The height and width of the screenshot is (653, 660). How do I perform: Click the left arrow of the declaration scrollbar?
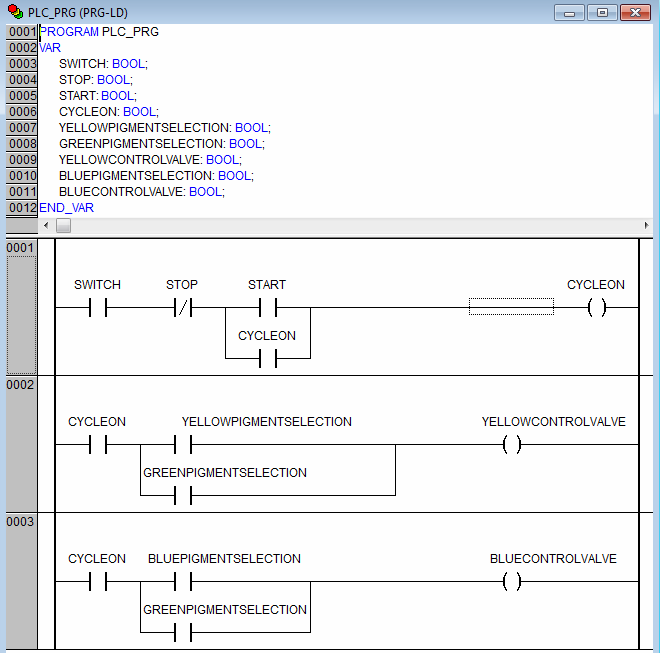(x=46, y=225)
